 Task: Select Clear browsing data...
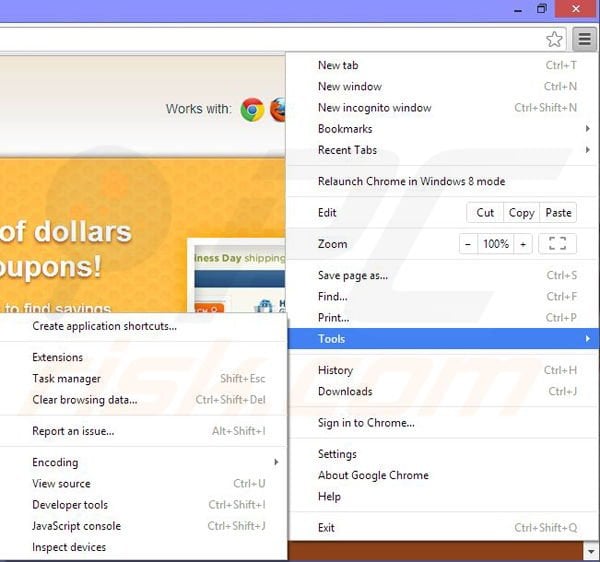(x=143, y=399)
